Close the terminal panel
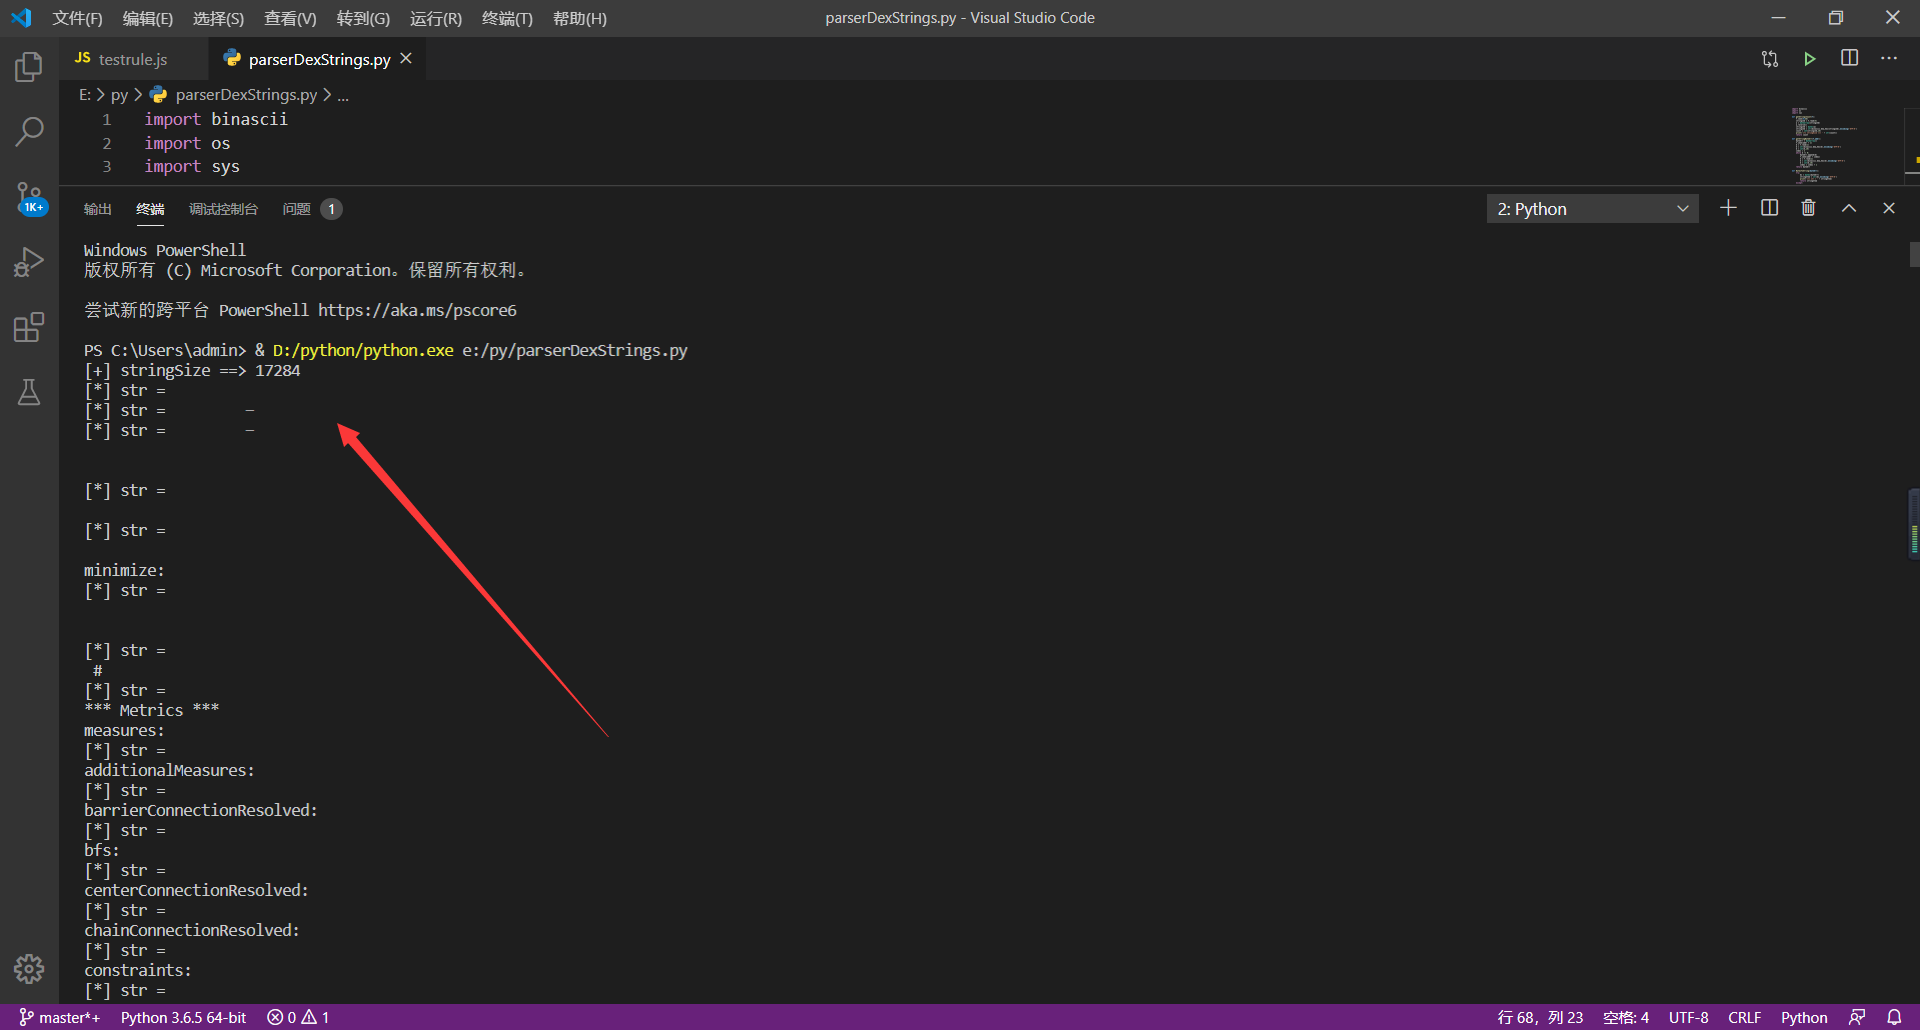The height and width of the screenshot is (1030, 1920). click(x=1889, y=208)
